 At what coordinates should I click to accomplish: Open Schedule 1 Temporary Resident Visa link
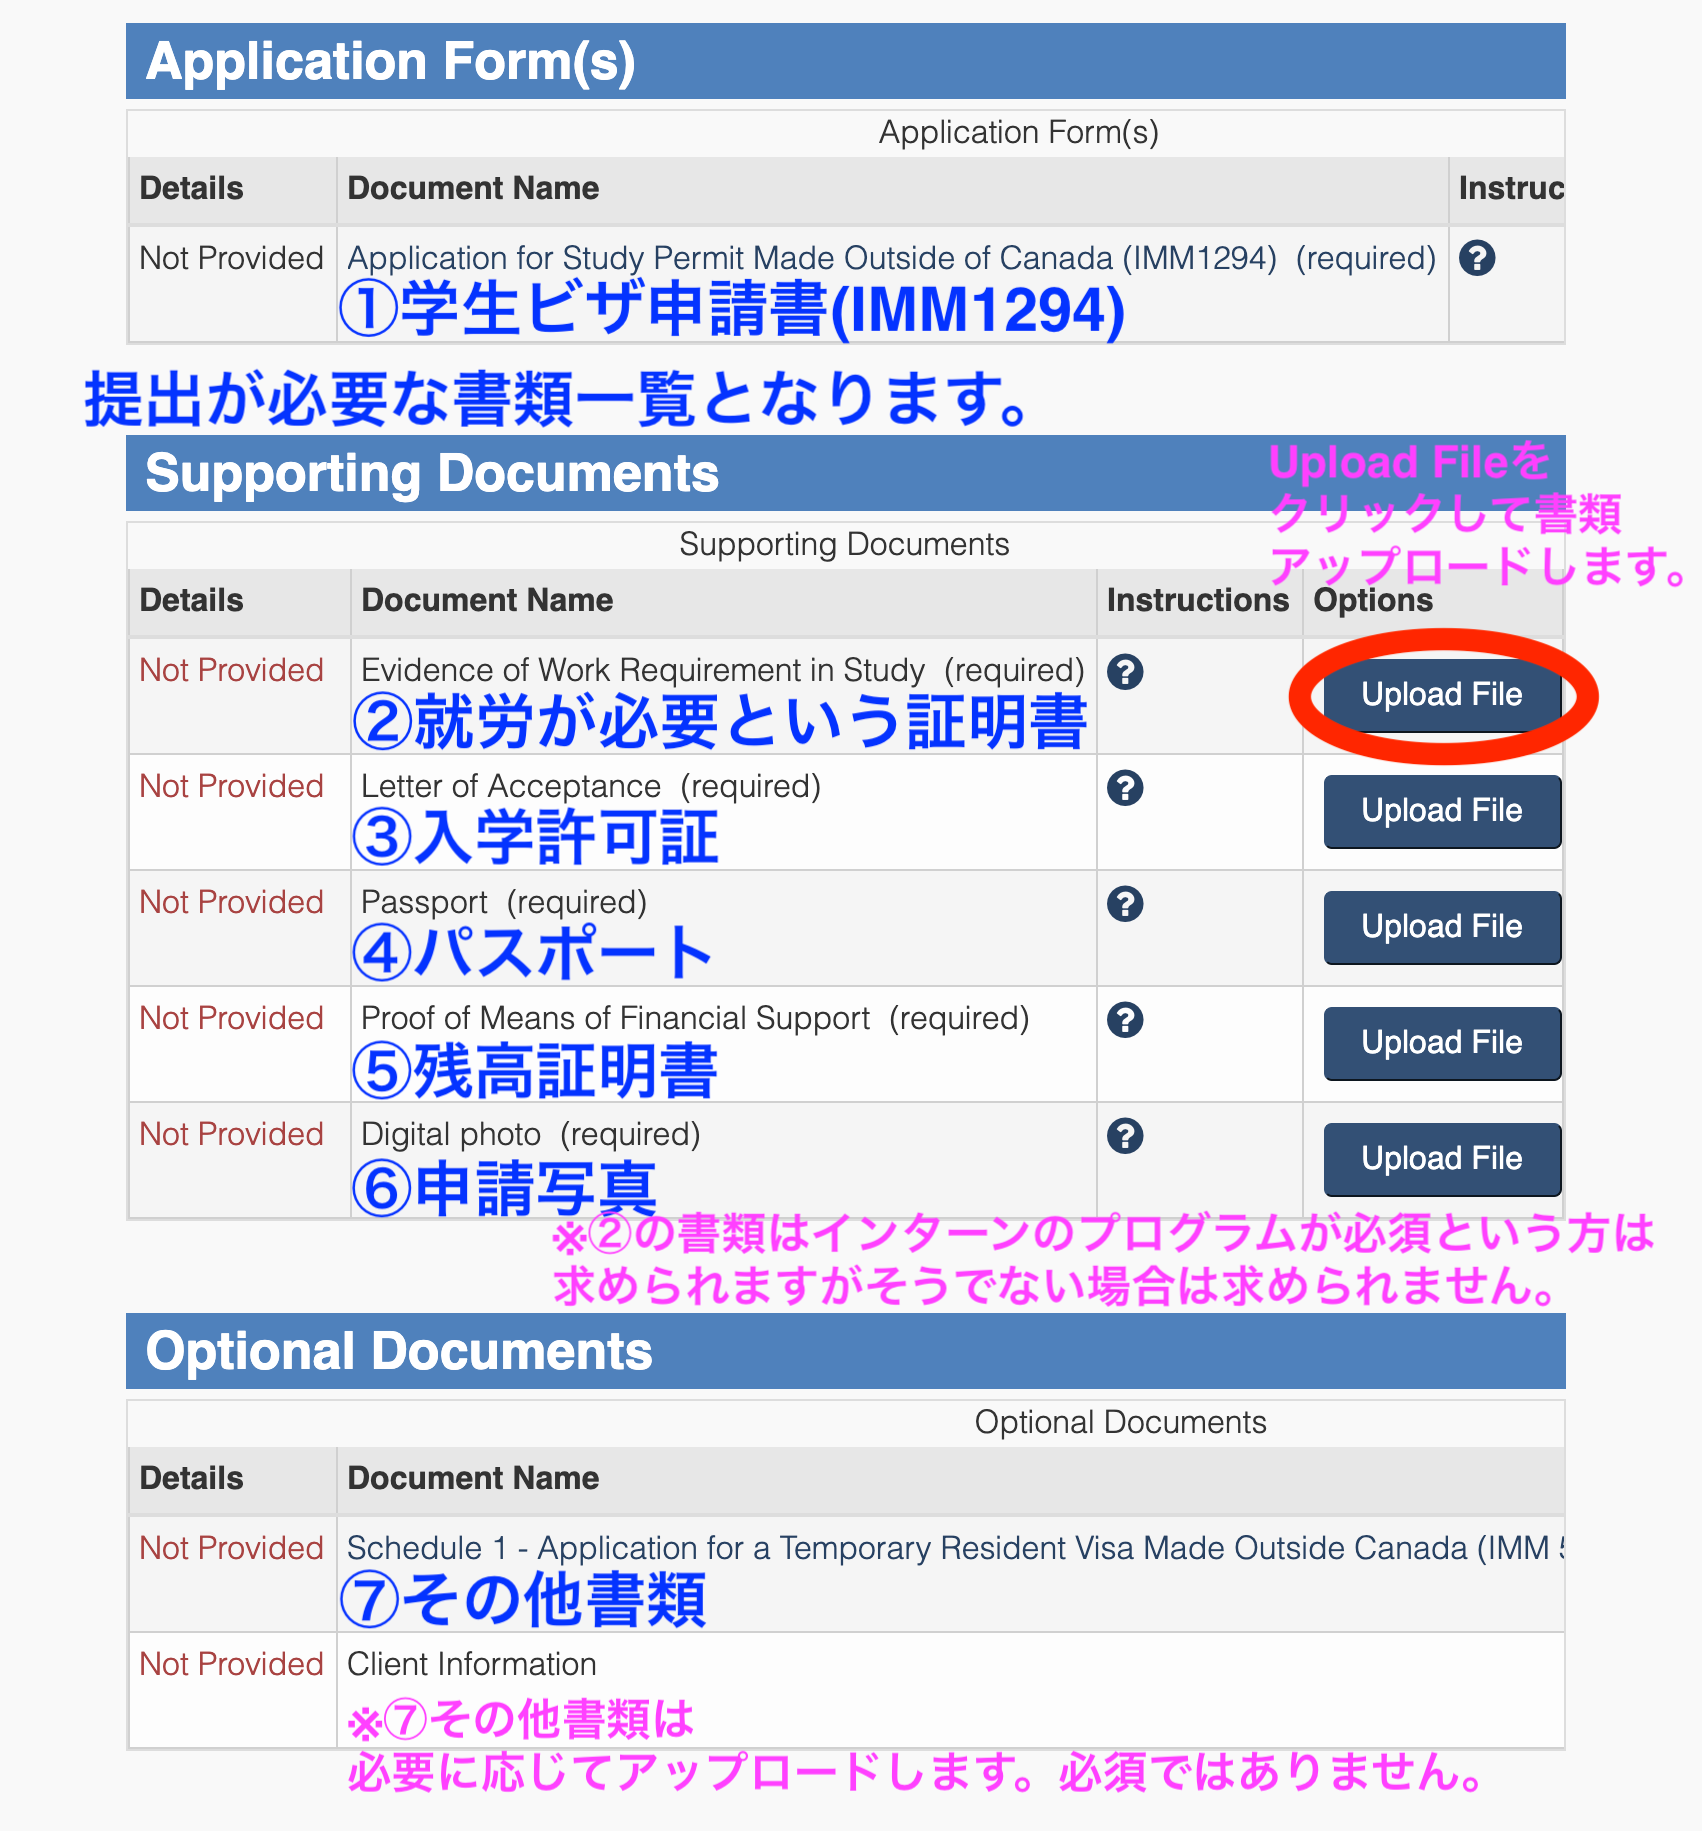click(950, 1548)
